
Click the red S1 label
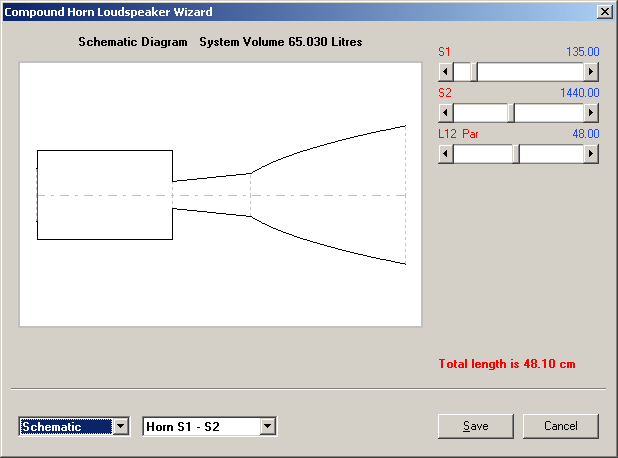pyautogui.click(x=444, y=52)
